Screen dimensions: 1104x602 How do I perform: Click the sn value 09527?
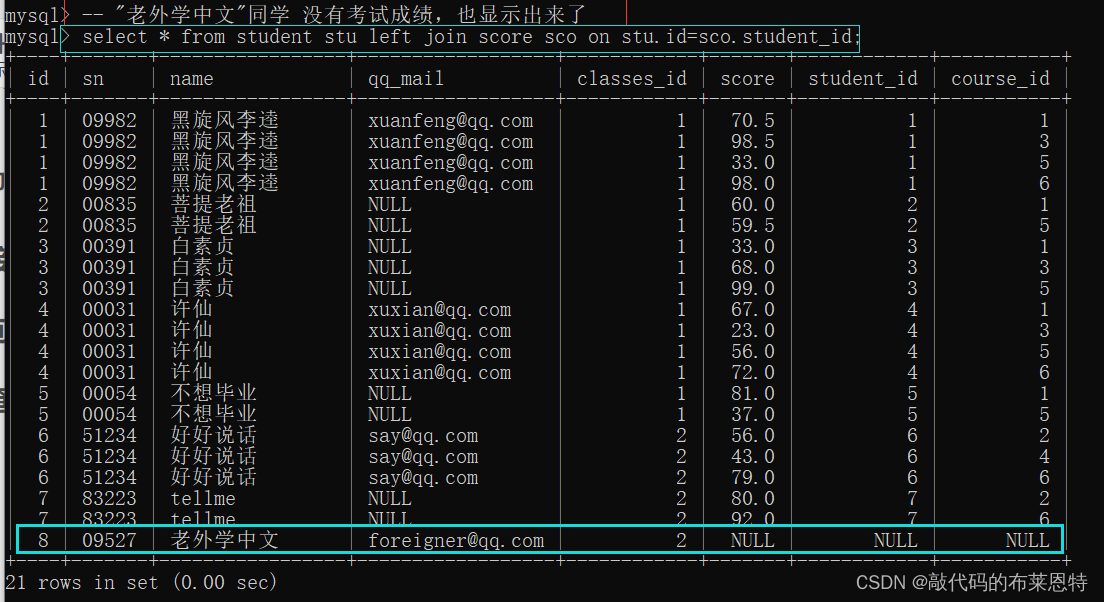pyautogui.click(x=109, y=541)
